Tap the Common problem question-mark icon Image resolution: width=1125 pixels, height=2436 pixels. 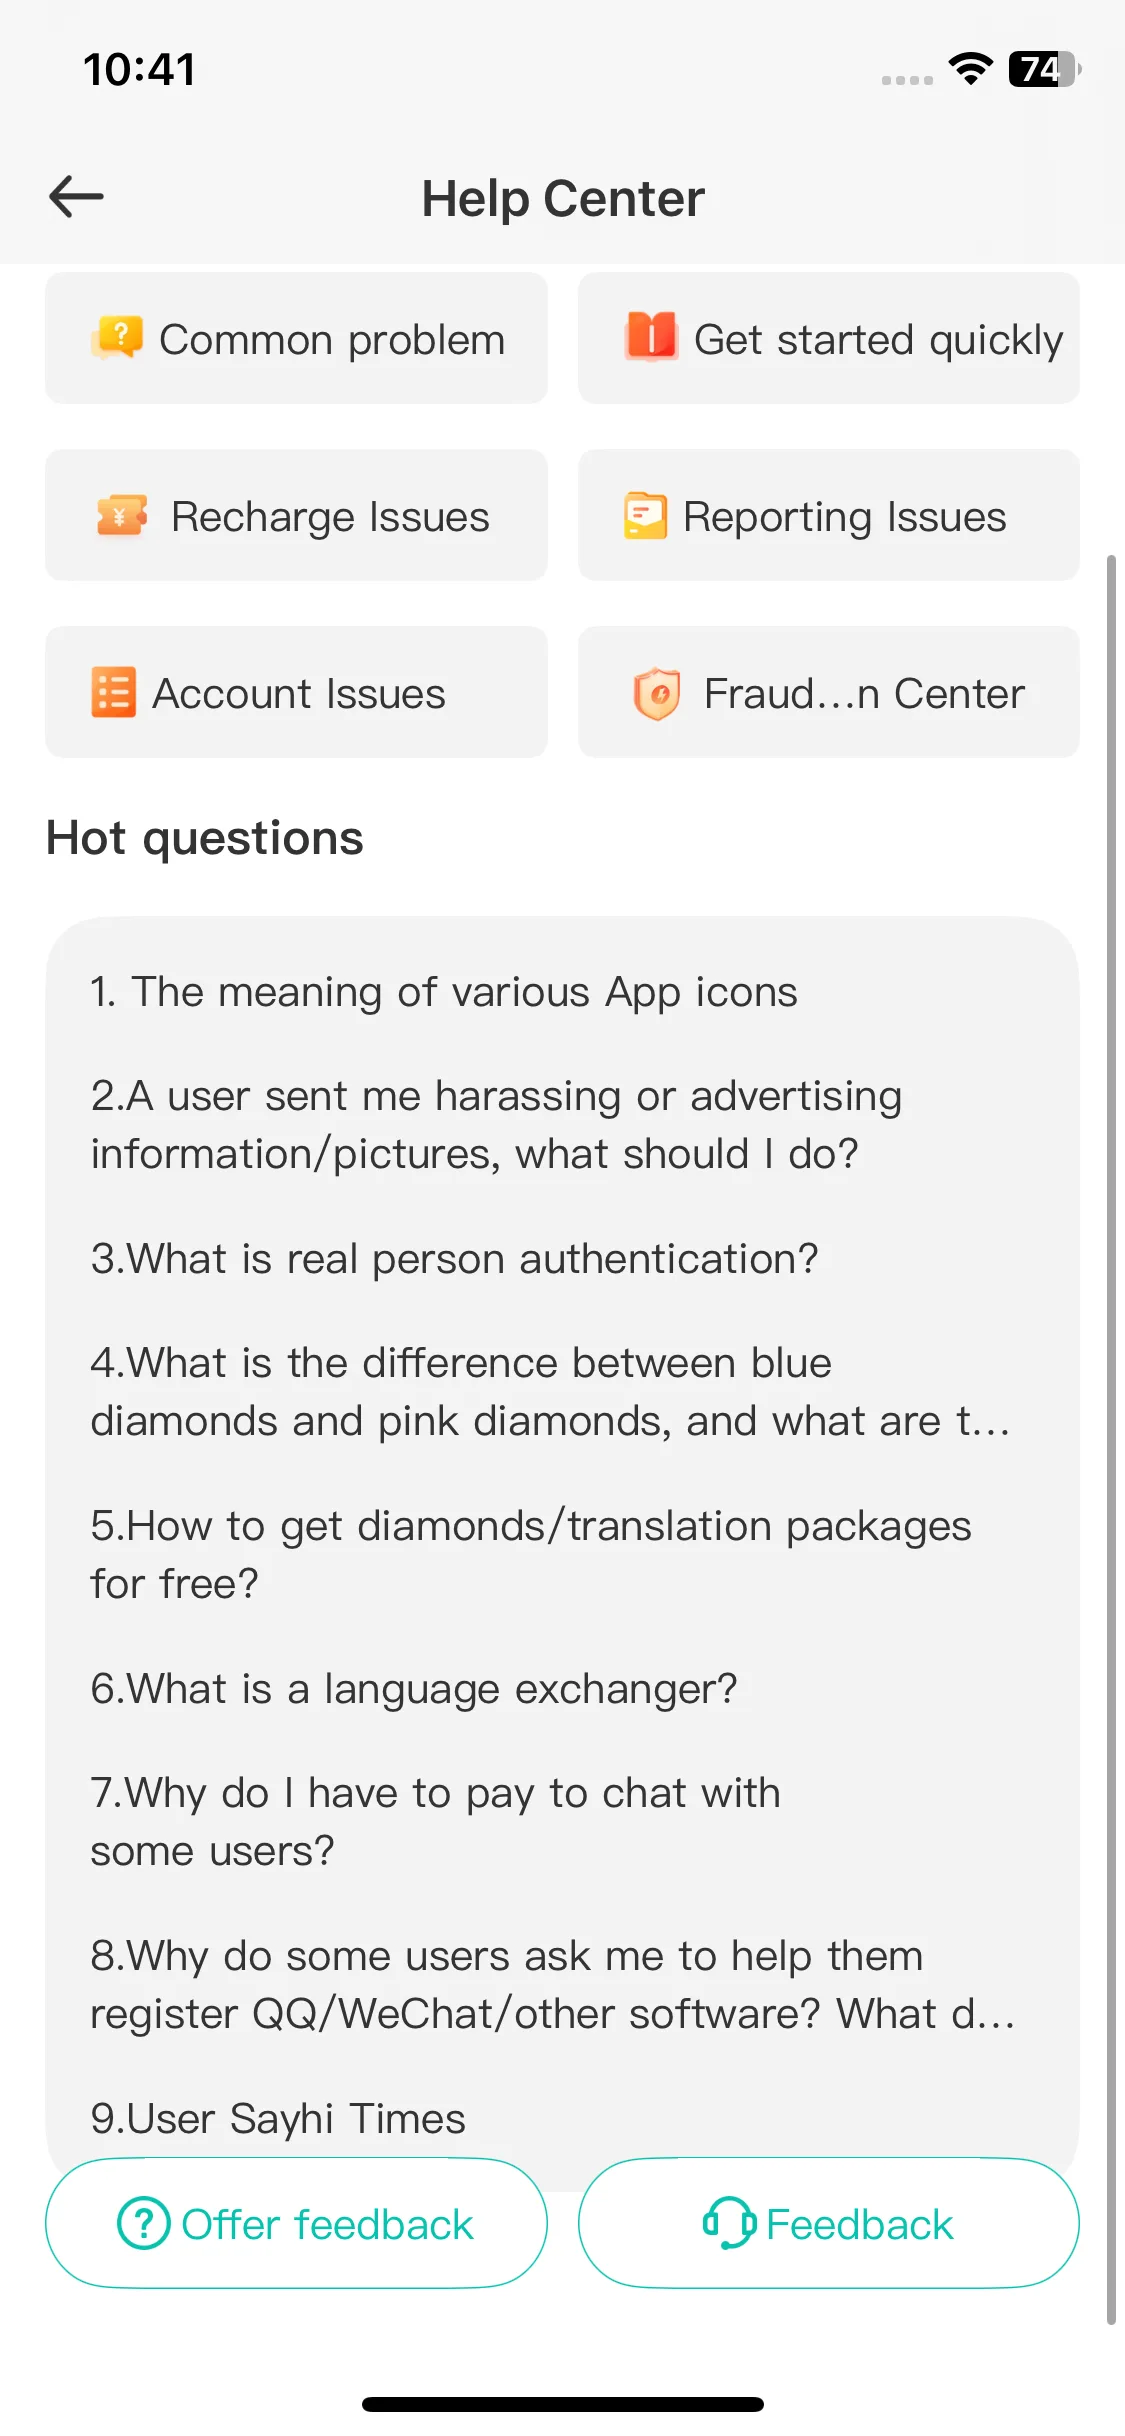(x=118, y=338)
